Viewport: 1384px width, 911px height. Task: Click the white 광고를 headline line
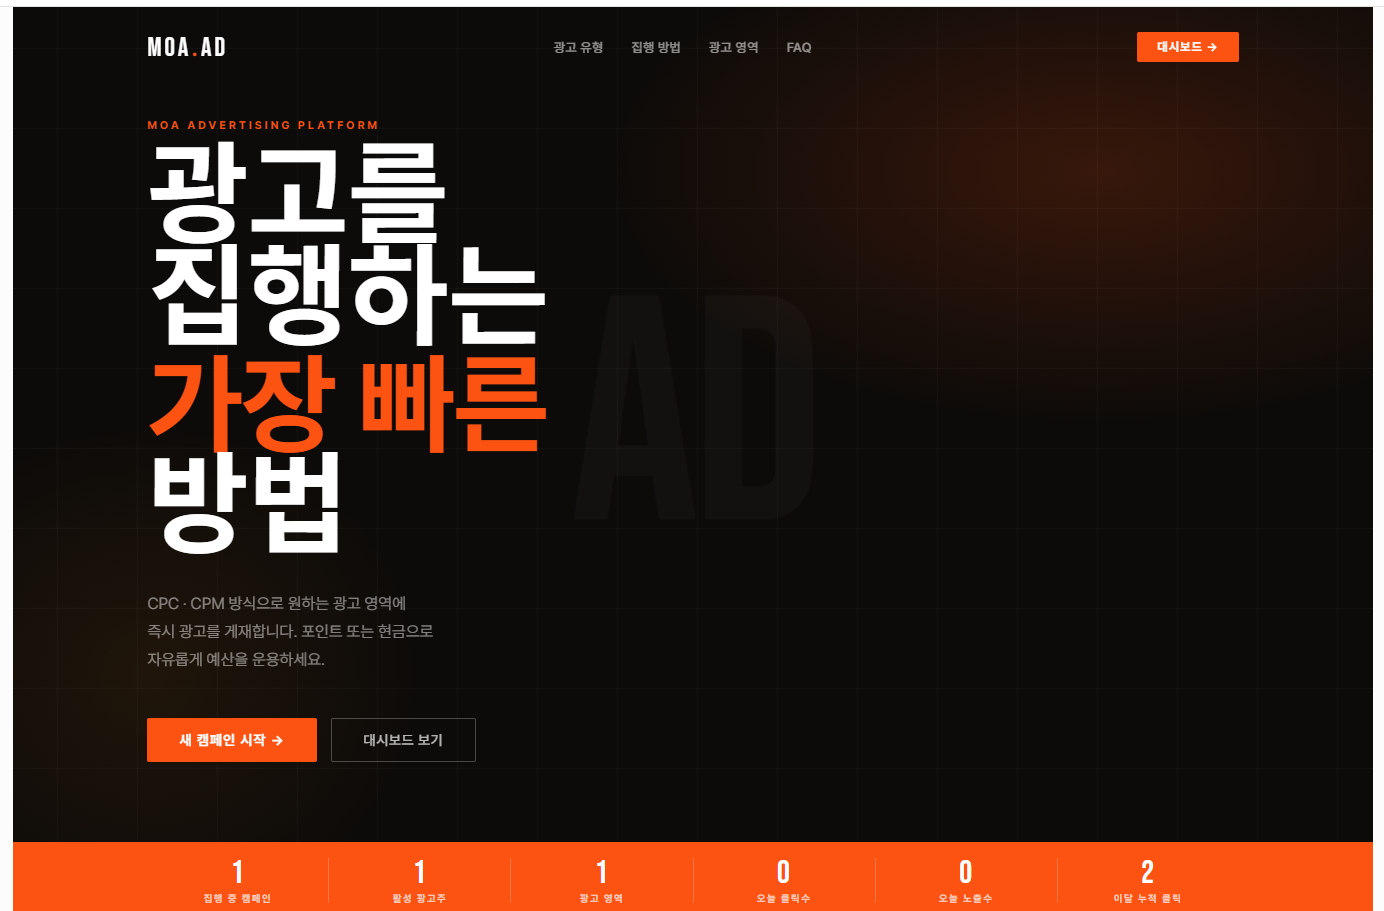(297, 189)
